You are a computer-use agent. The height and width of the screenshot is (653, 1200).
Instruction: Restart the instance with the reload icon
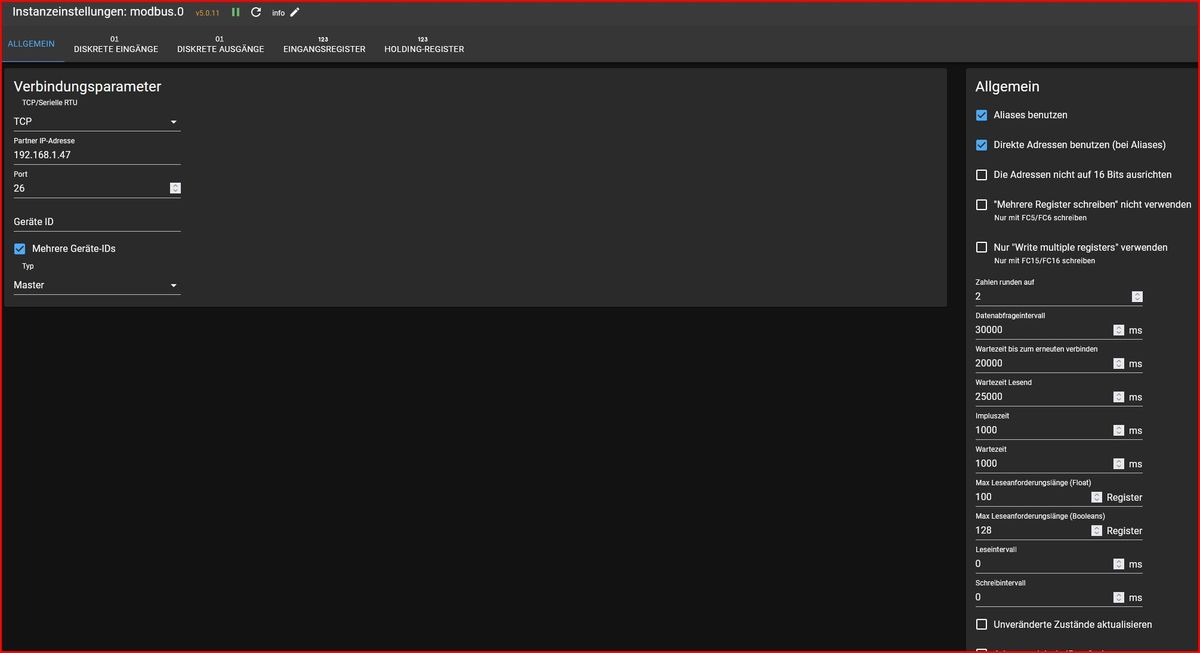(x=256, y=12)
